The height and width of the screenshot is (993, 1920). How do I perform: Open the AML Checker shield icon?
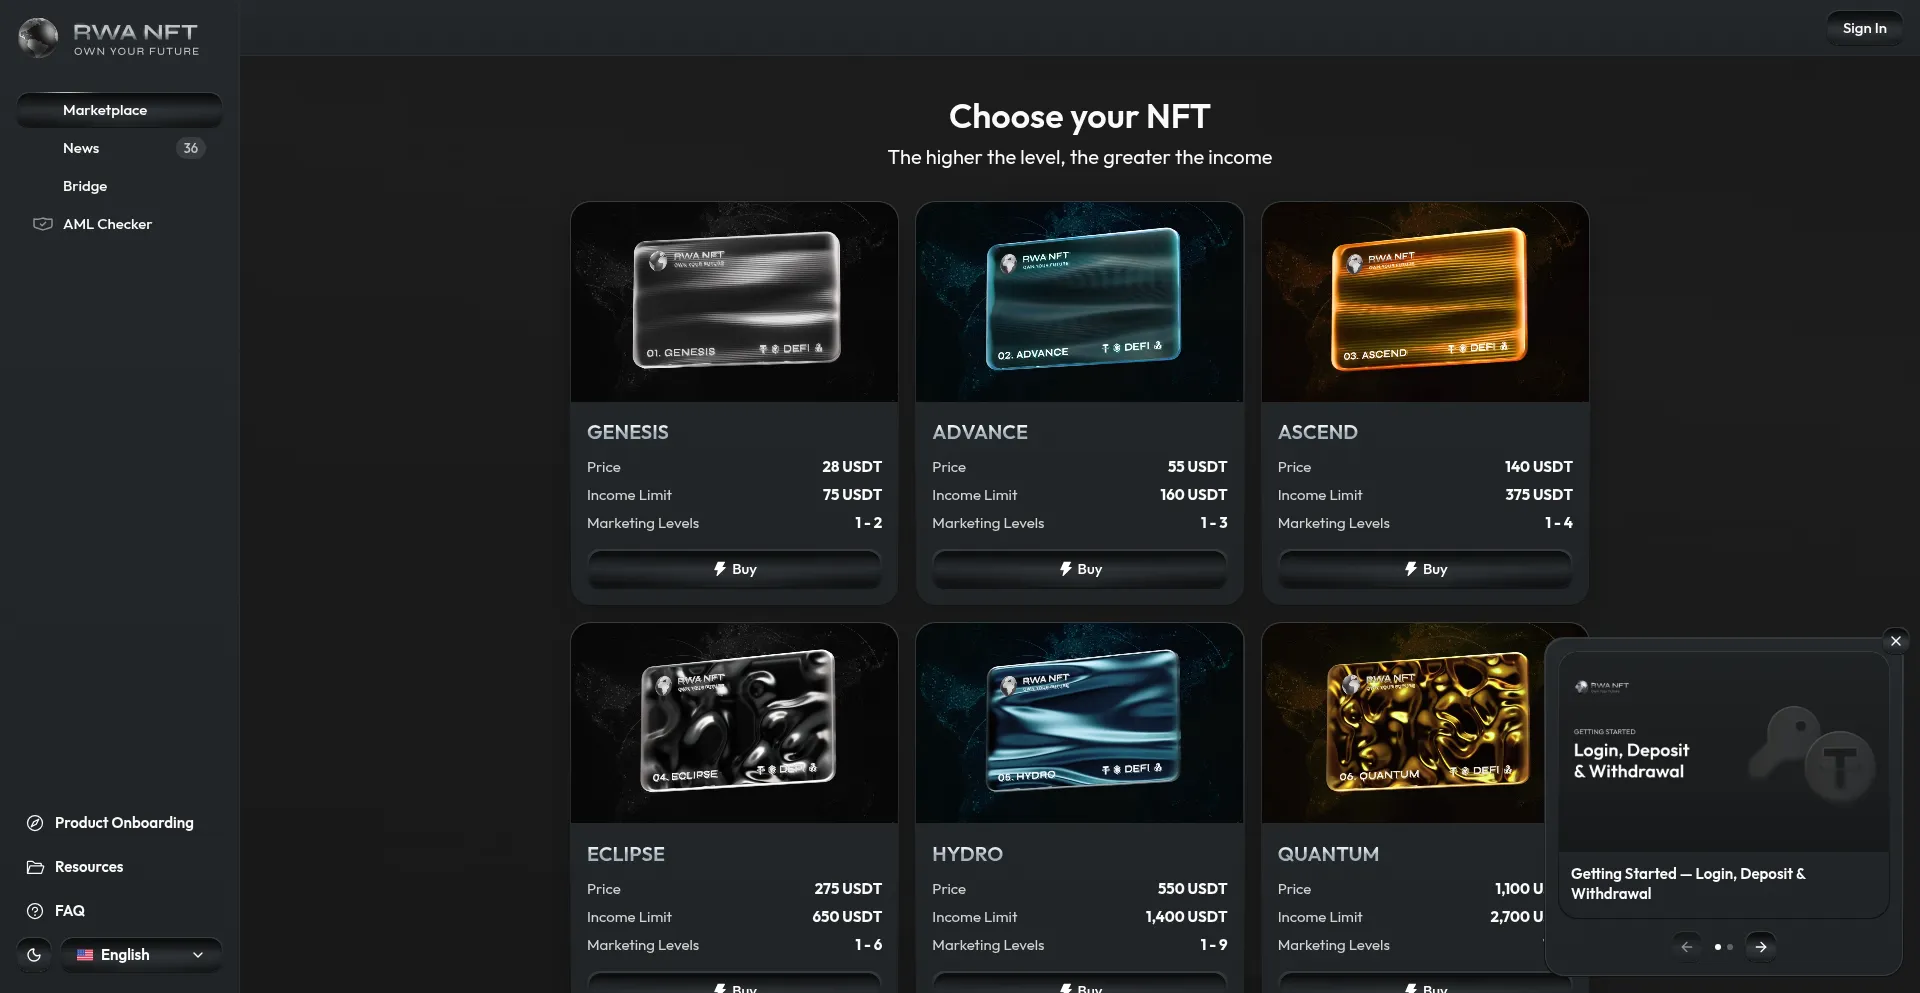(x=43, y=224)
